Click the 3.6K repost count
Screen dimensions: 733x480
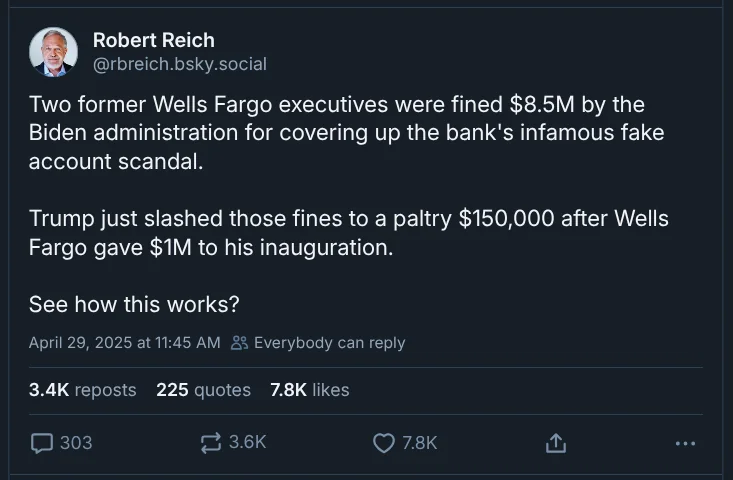[x=247, y=442]
